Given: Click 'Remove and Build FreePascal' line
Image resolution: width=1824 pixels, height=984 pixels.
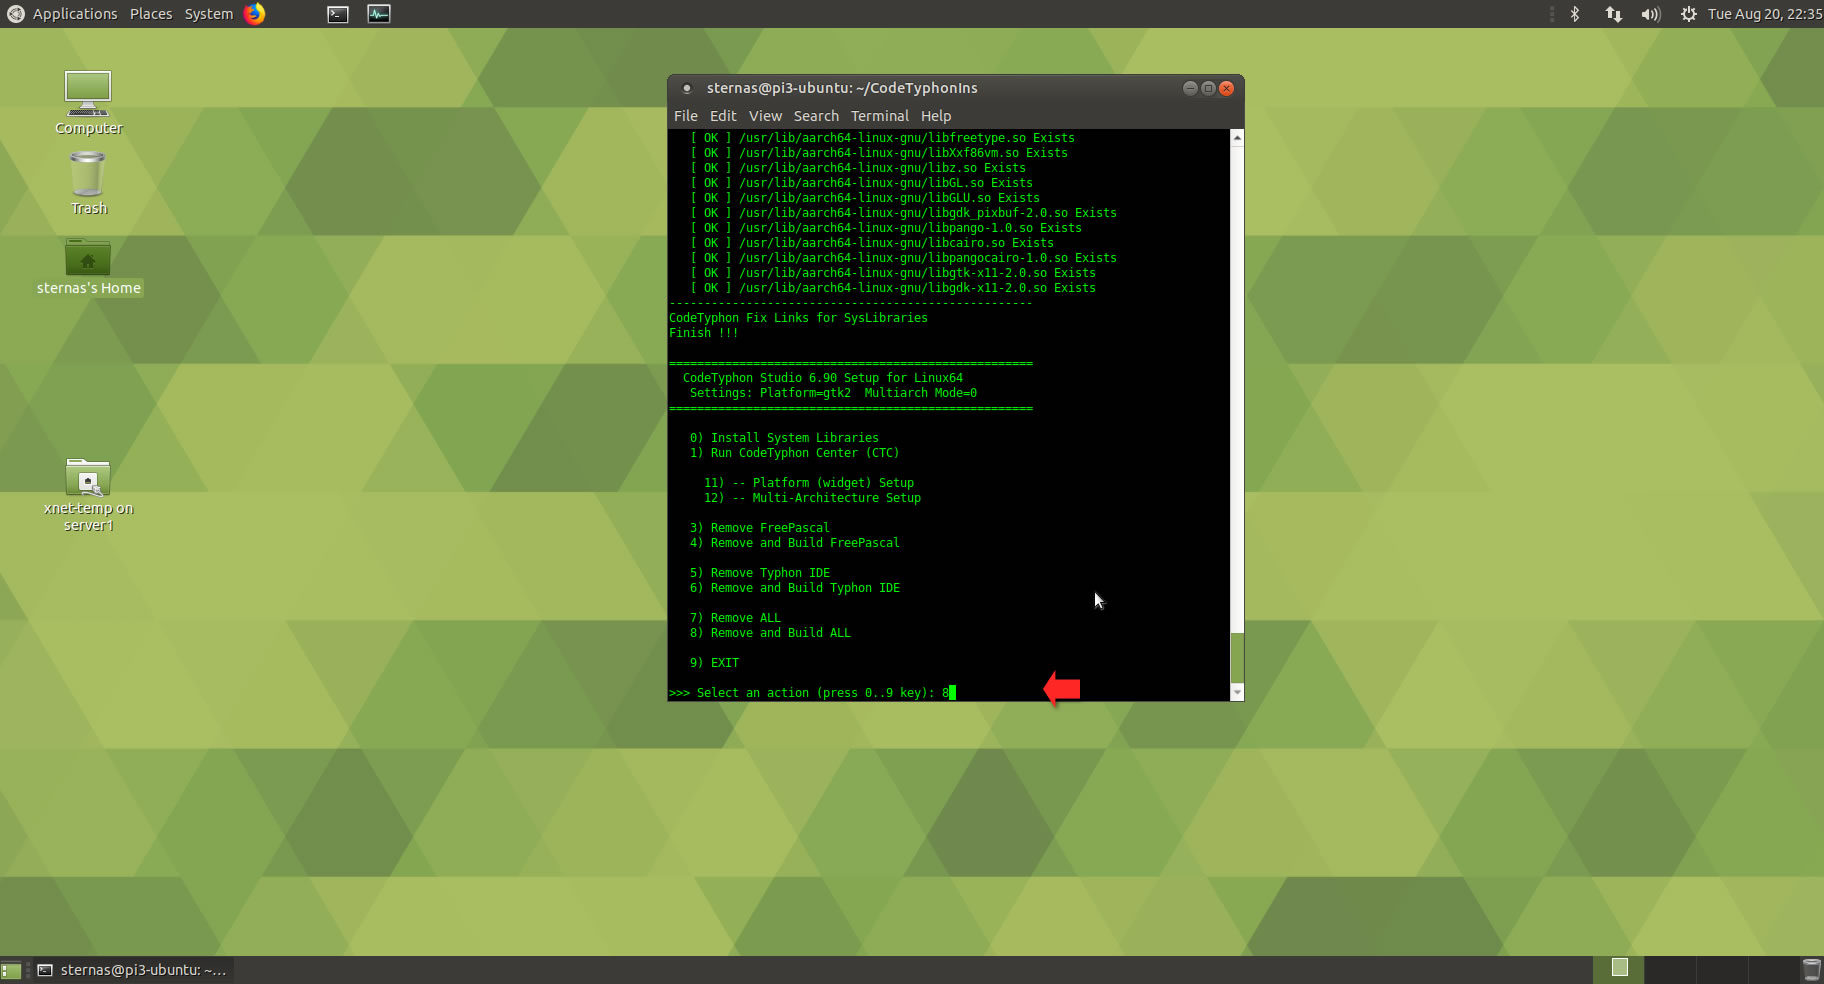Looking at the screenshot, I should 794,543.
